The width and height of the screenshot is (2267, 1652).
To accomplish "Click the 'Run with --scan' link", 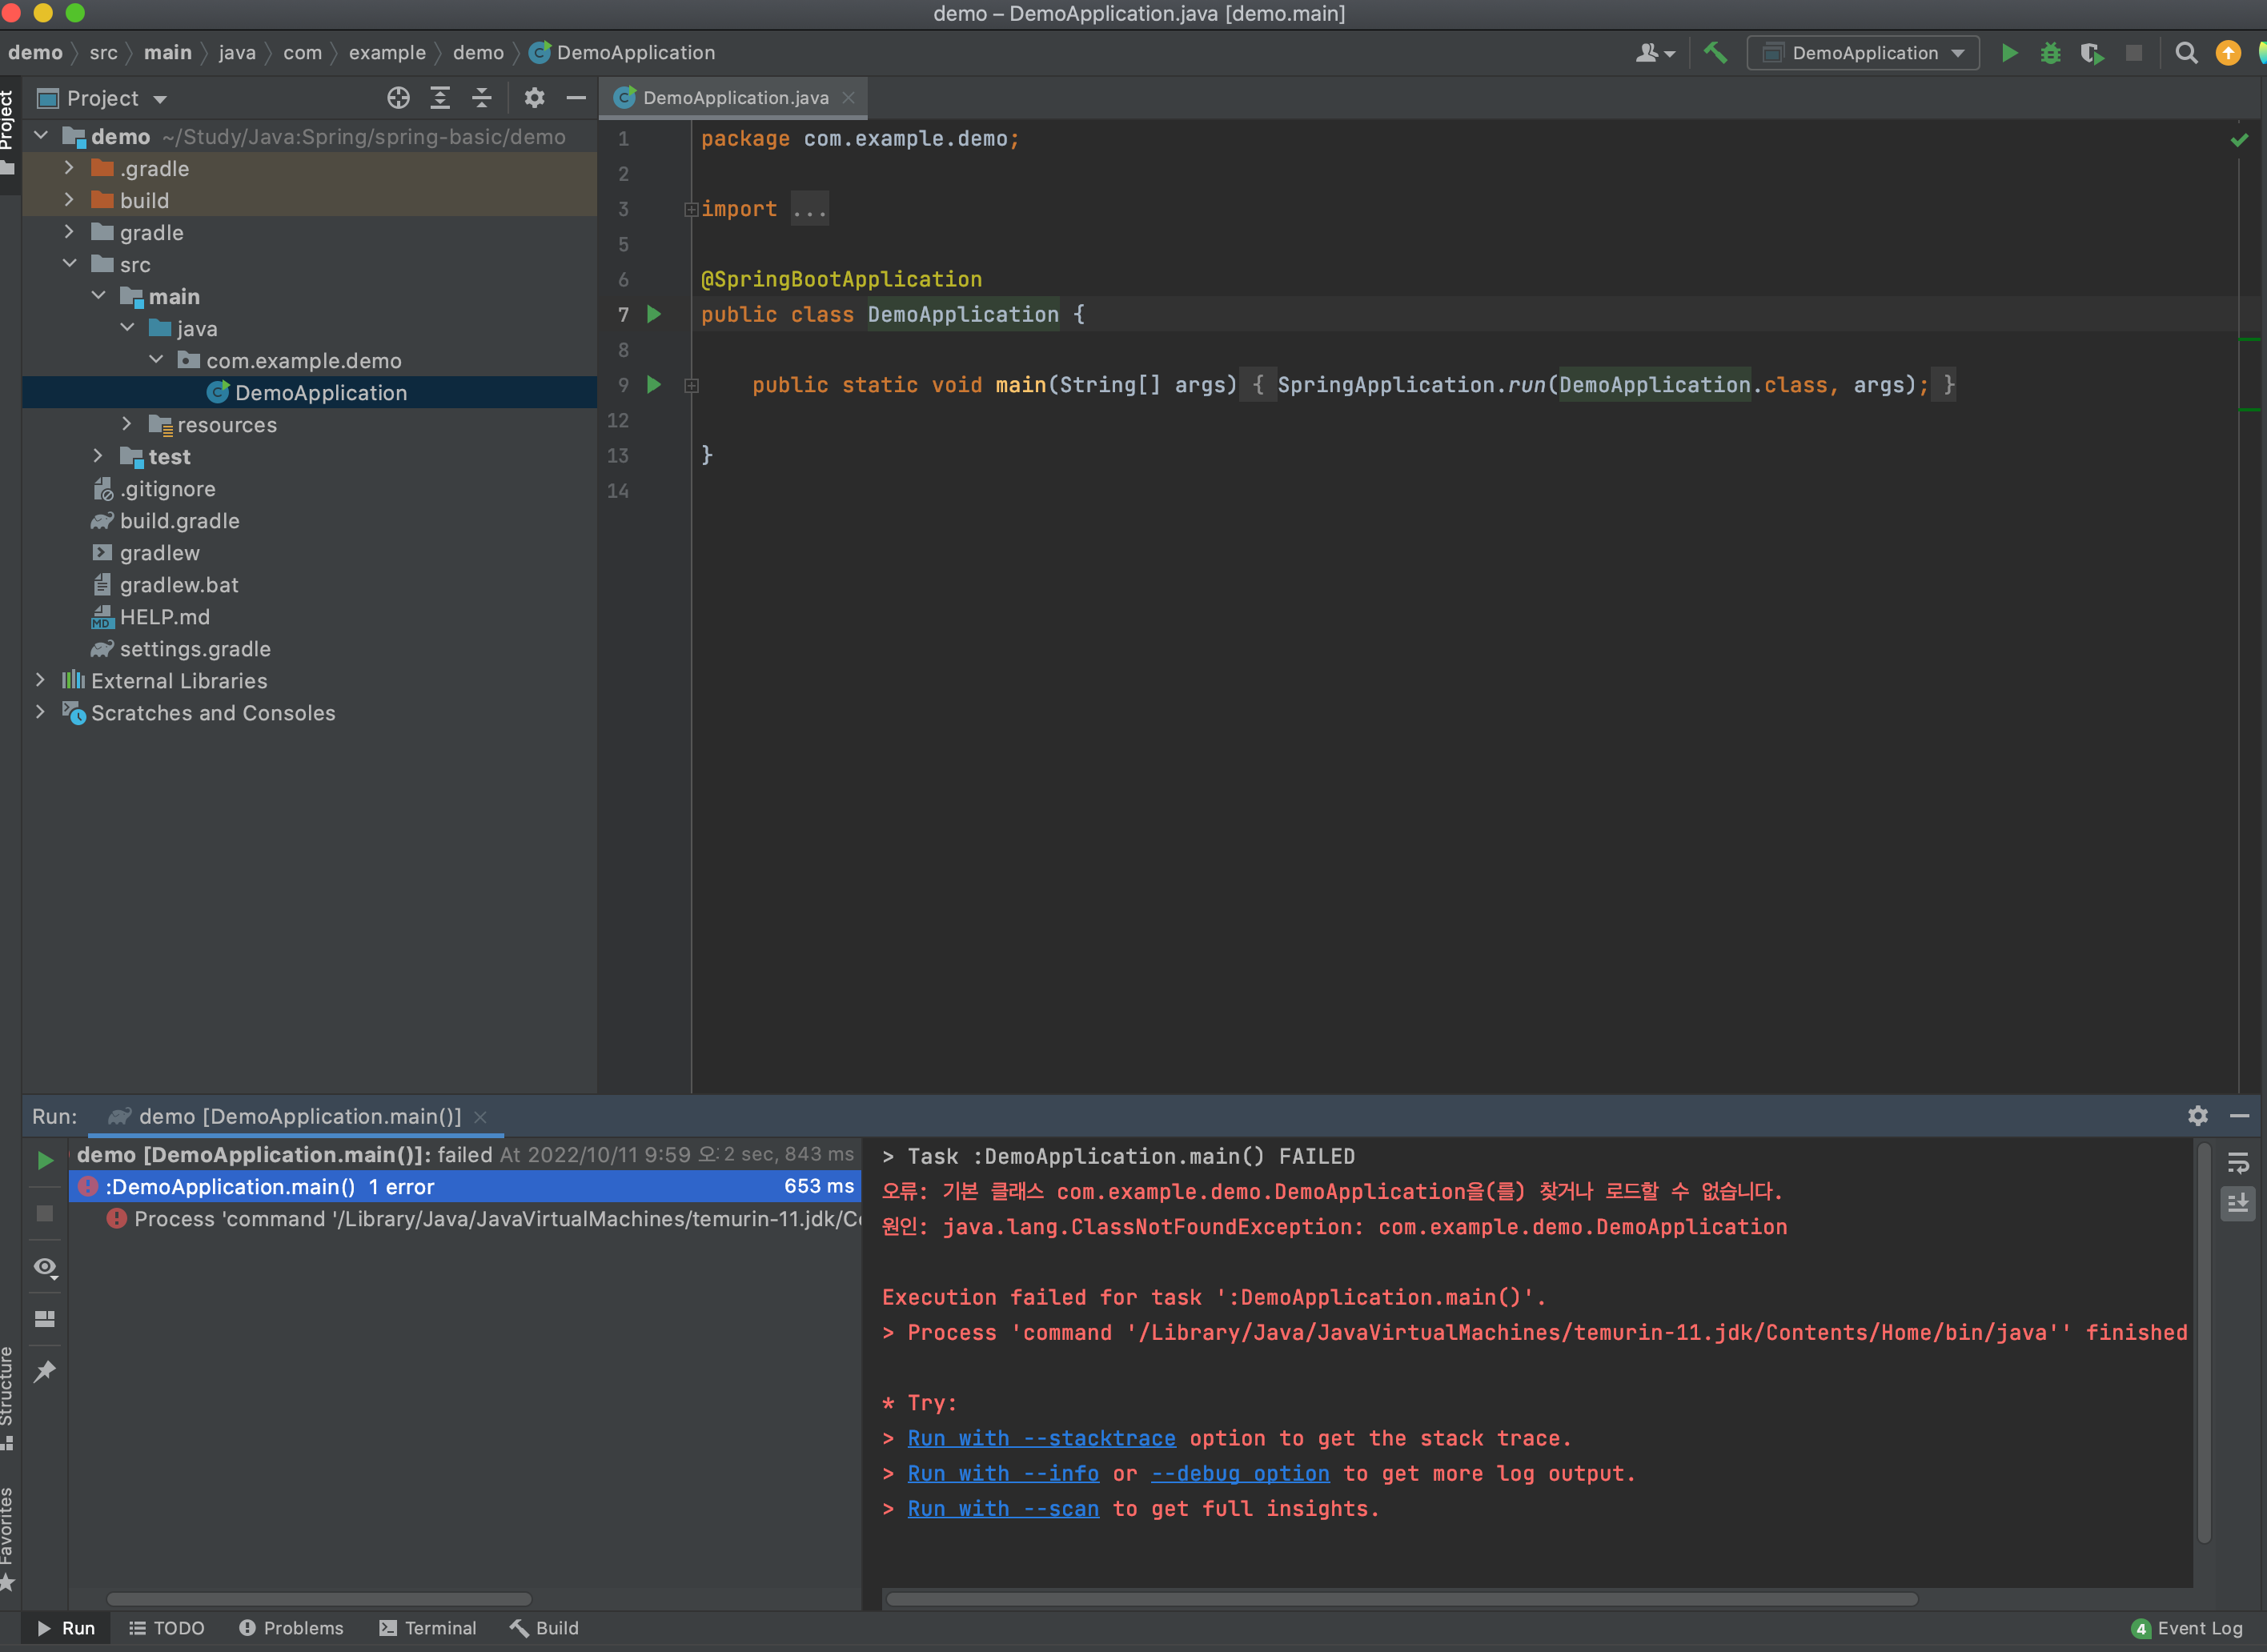I will pos(1003,1508).
